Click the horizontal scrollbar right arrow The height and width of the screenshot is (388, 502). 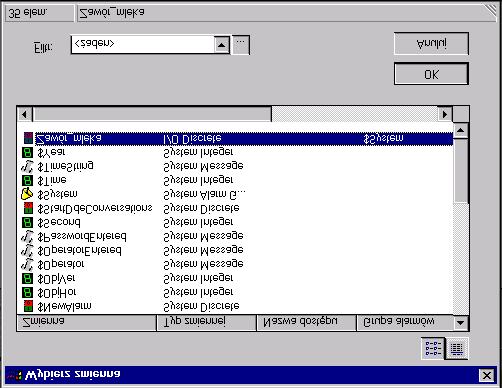(x=445, y=114)
